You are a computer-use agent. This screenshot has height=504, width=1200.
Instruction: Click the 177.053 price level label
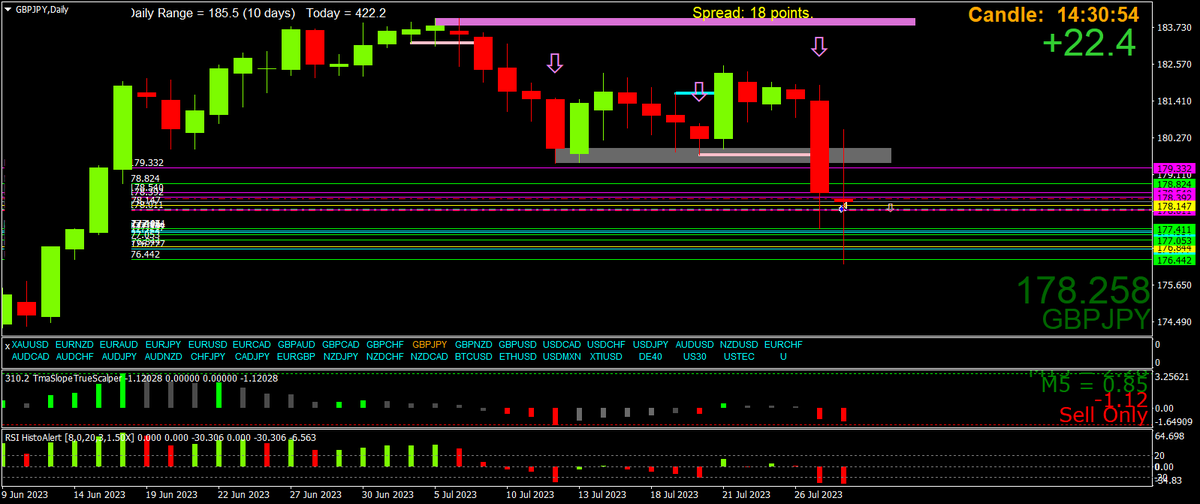click(x=1174, y=241)
